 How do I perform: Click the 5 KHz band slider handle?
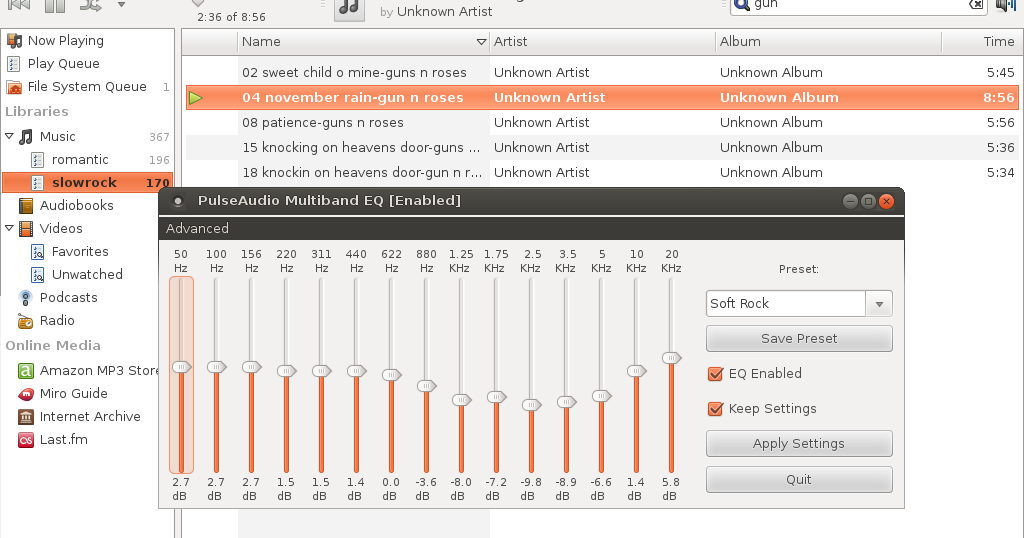(601, 396)
